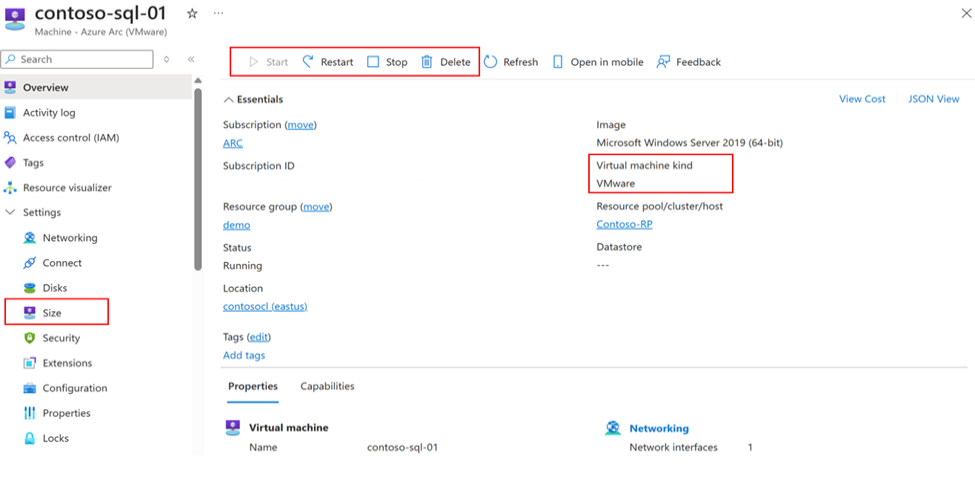The image size is (975, 483).
Task: Close the blade with the X button
Action: click(966, 12)
